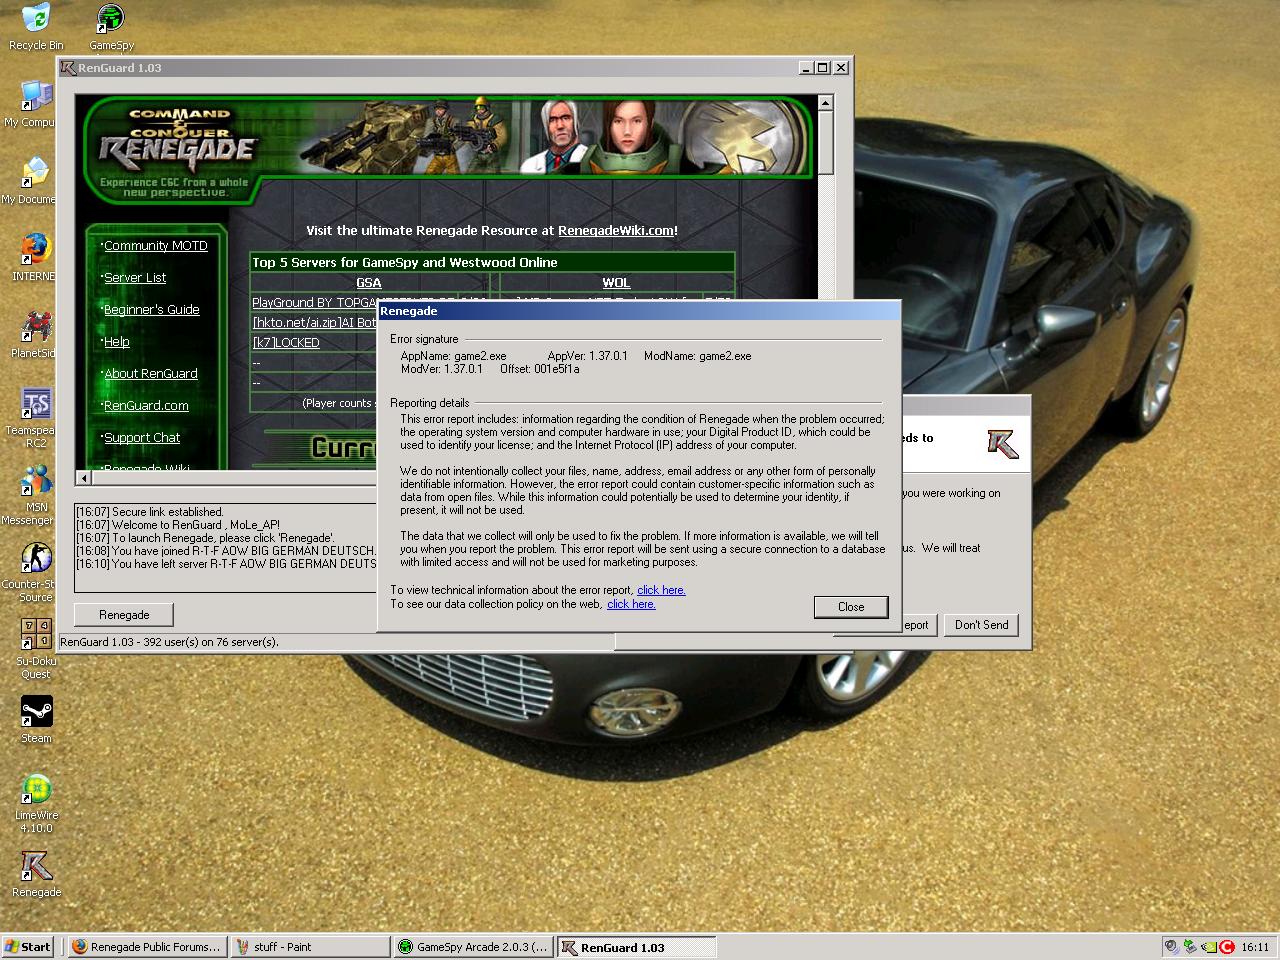
Task: Click the Renegade launch button in RenGuard
Action: [x=124, y=615]
